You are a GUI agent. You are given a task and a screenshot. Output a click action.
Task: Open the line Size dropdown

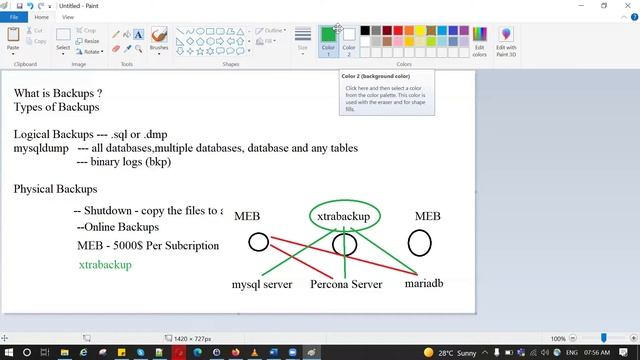(x=302, y=42)
